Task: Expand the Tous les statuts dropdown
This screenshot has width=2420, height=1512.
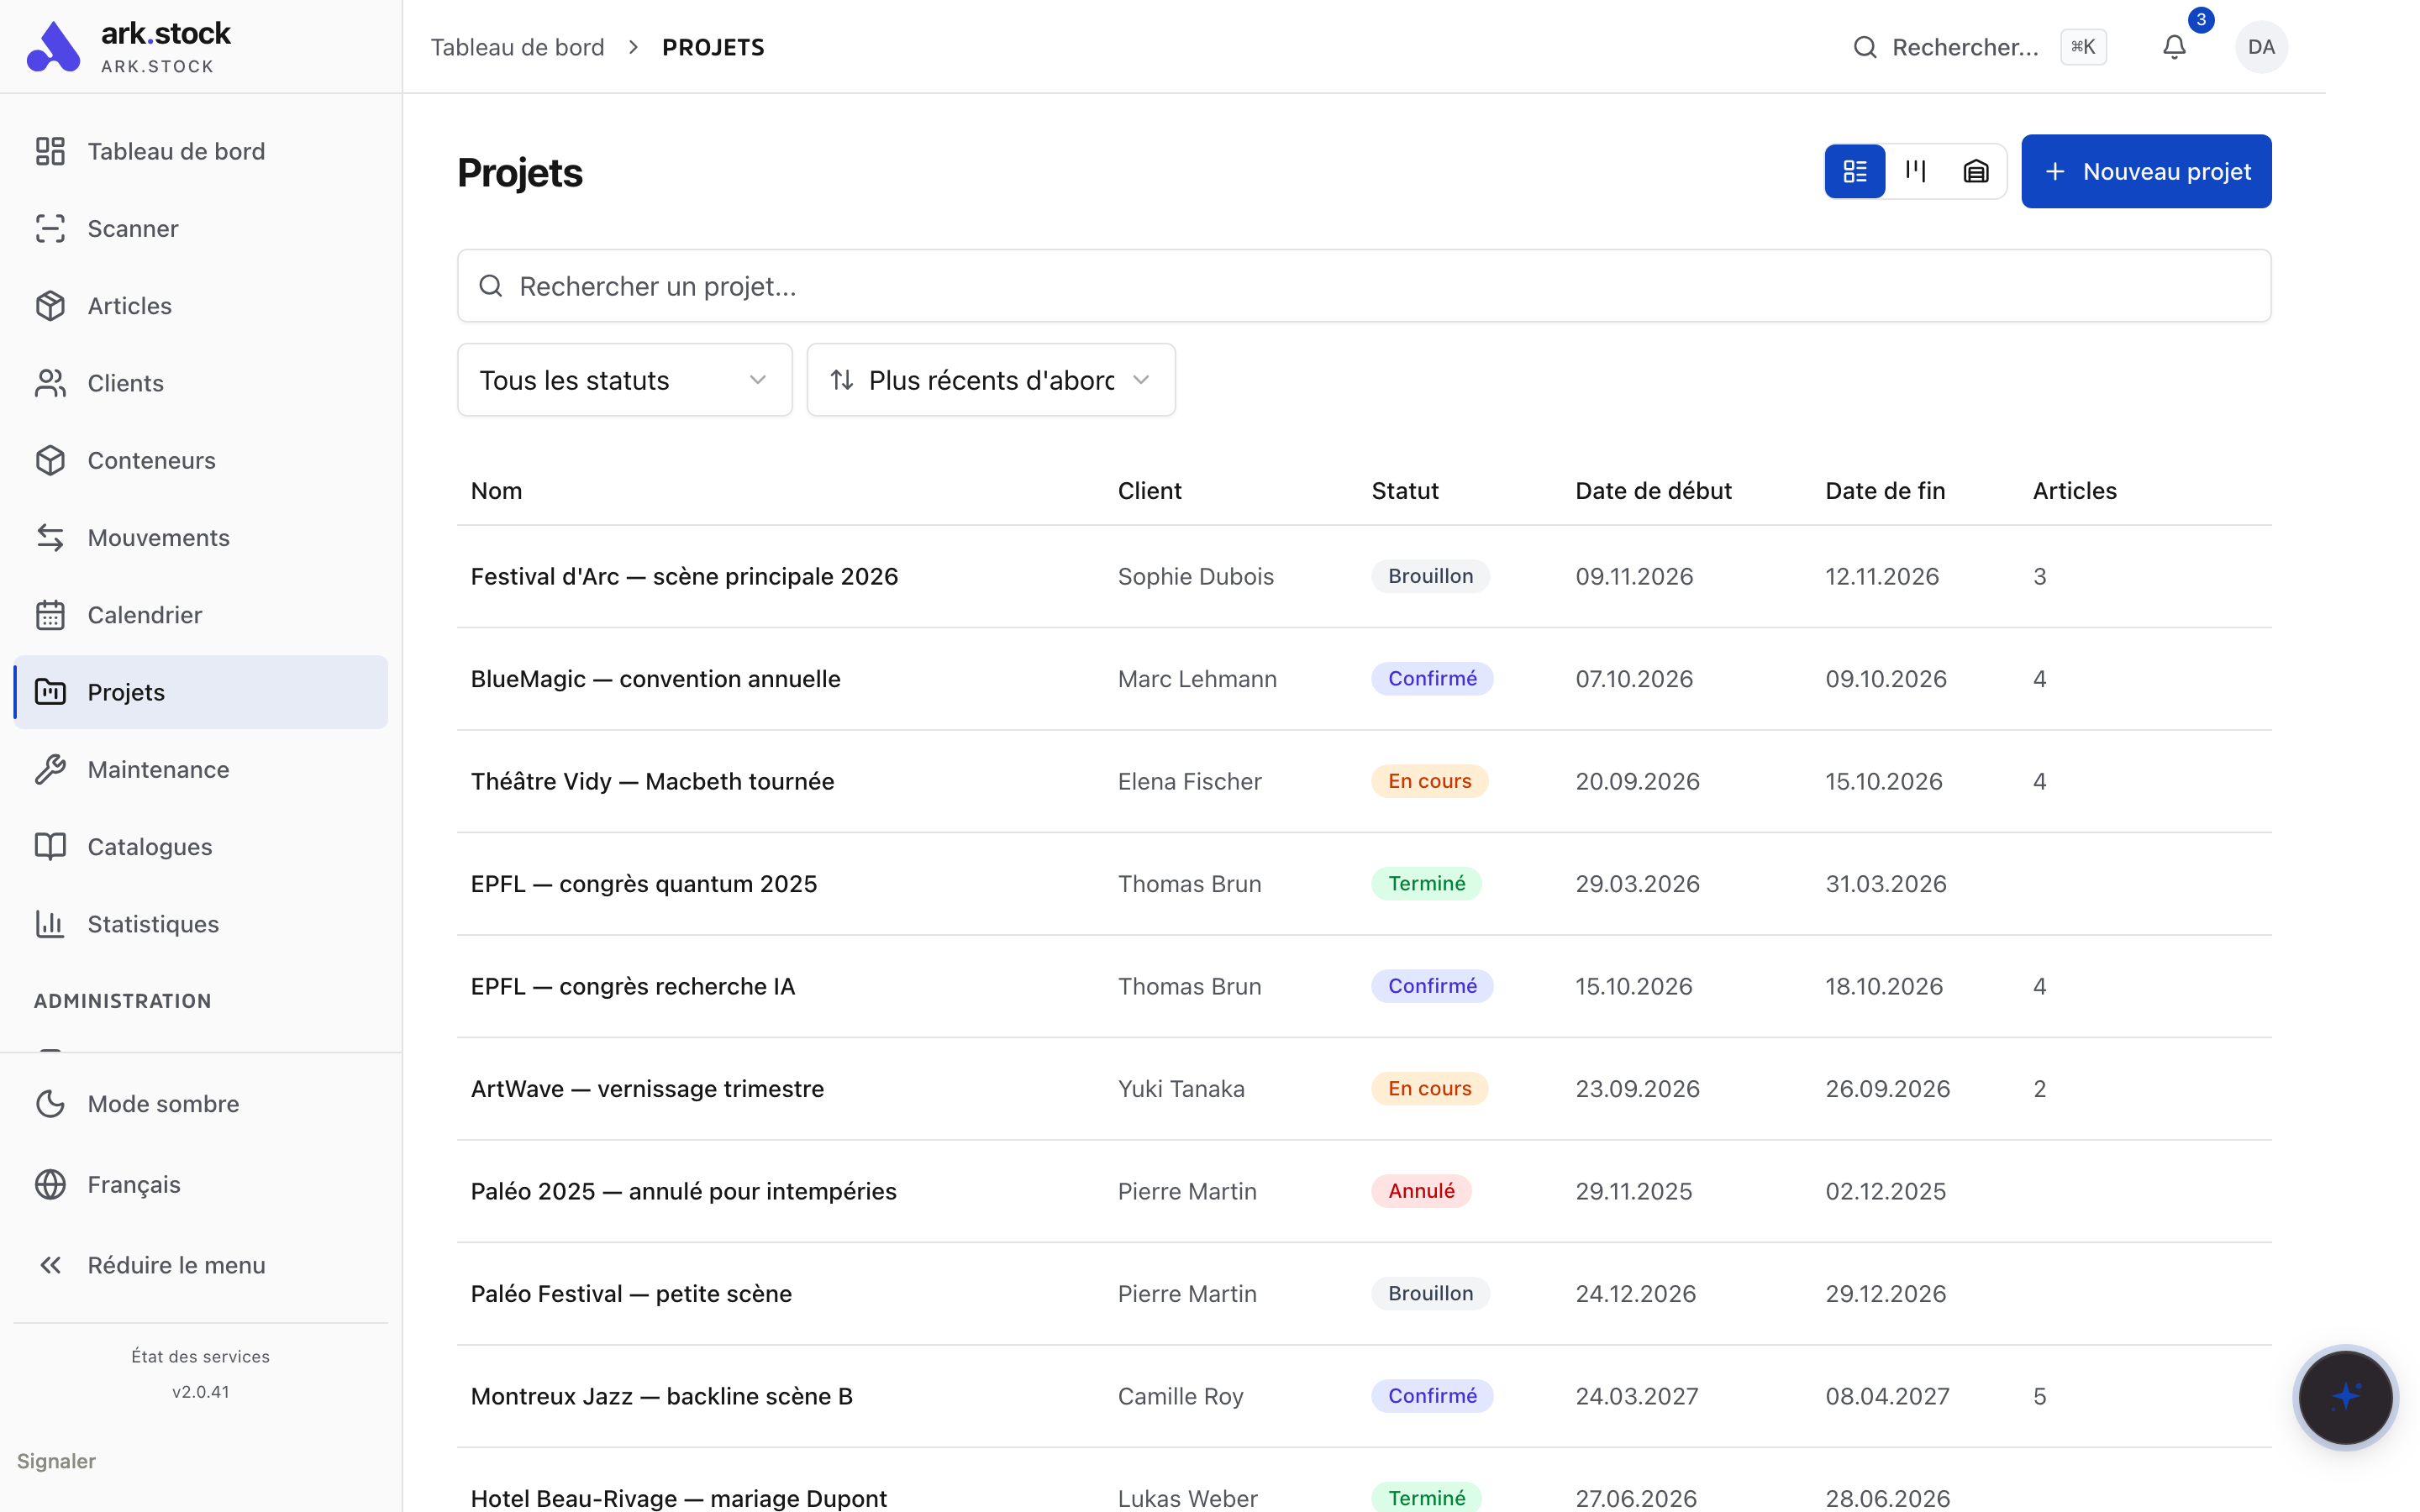Action: [624, 380]
